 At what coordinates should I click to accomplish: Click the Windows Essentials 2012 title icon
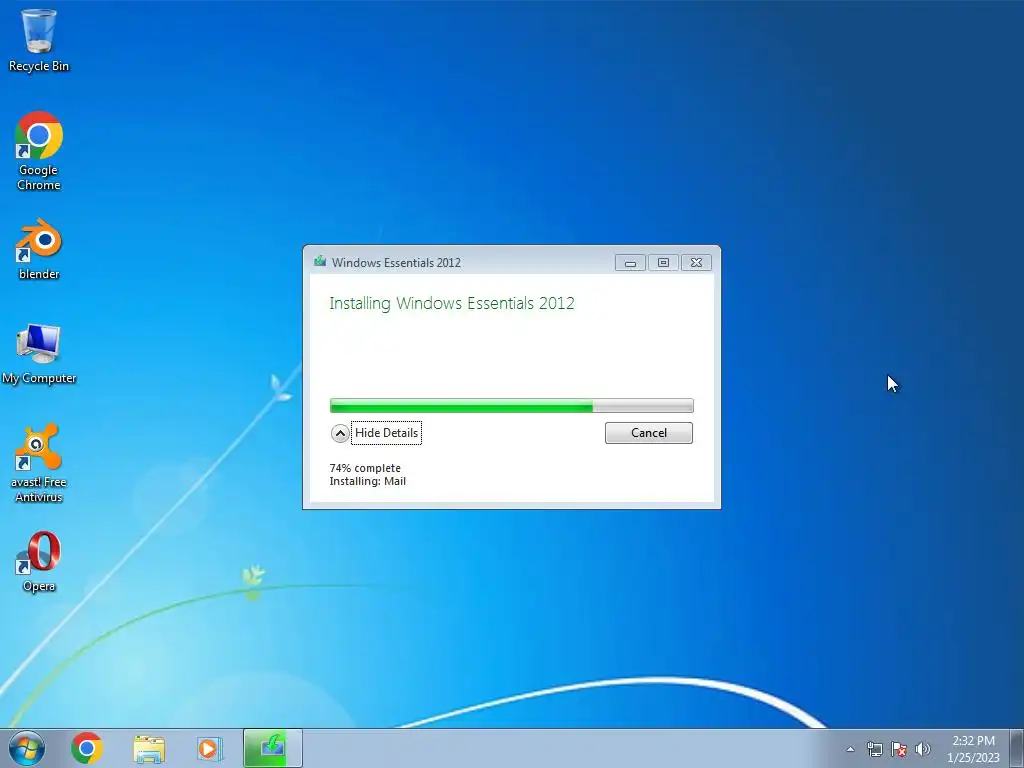click(x=320, y=262)
